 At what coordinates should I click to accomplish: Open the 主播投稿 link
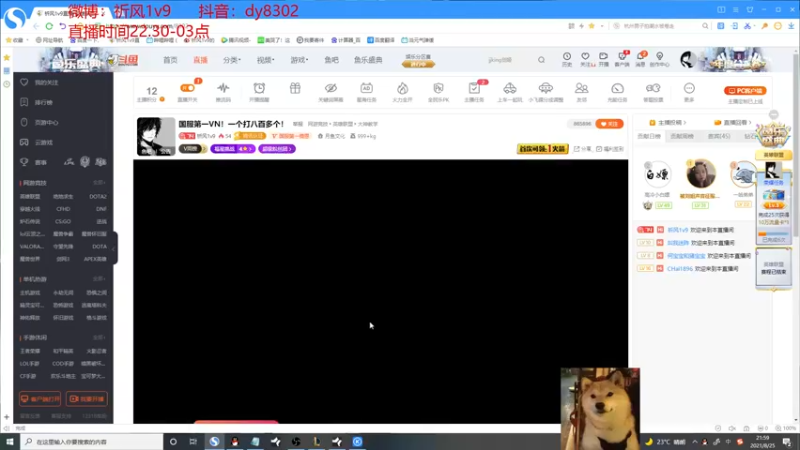pyautogui.click(x=667, y=122)
